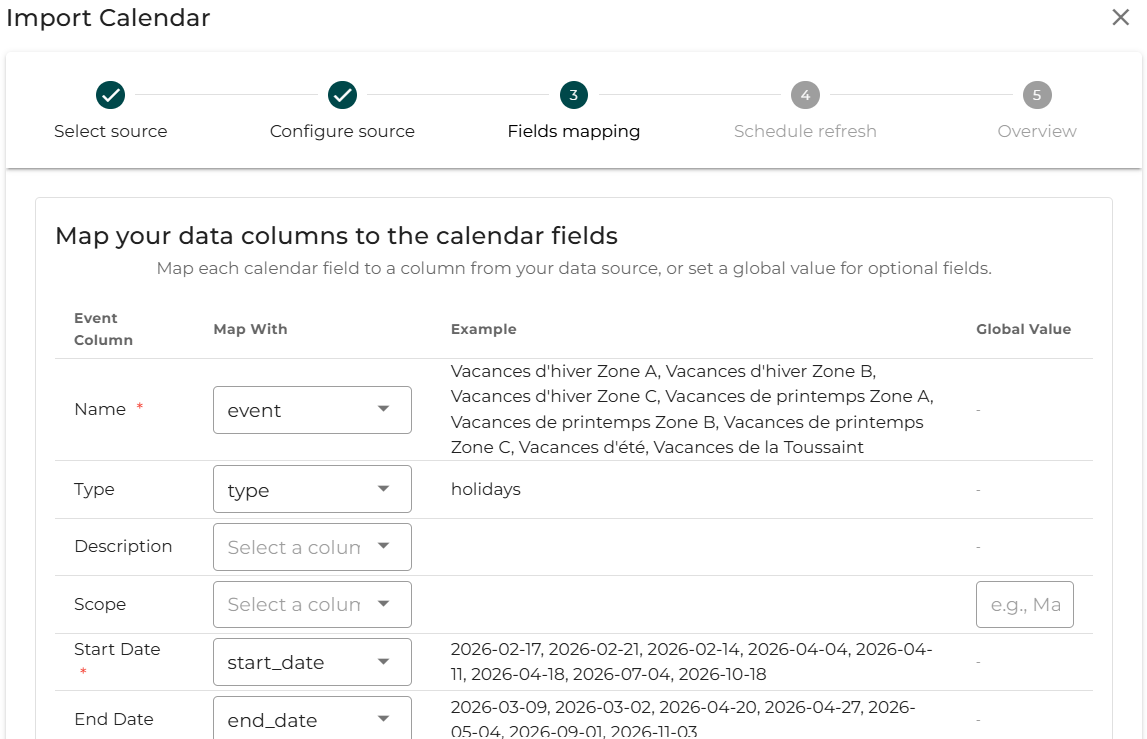Open the Name field 'event' dropdown
Image resolution: width=1147 pixels, height=739 pixels.
(x=312, y=410)
